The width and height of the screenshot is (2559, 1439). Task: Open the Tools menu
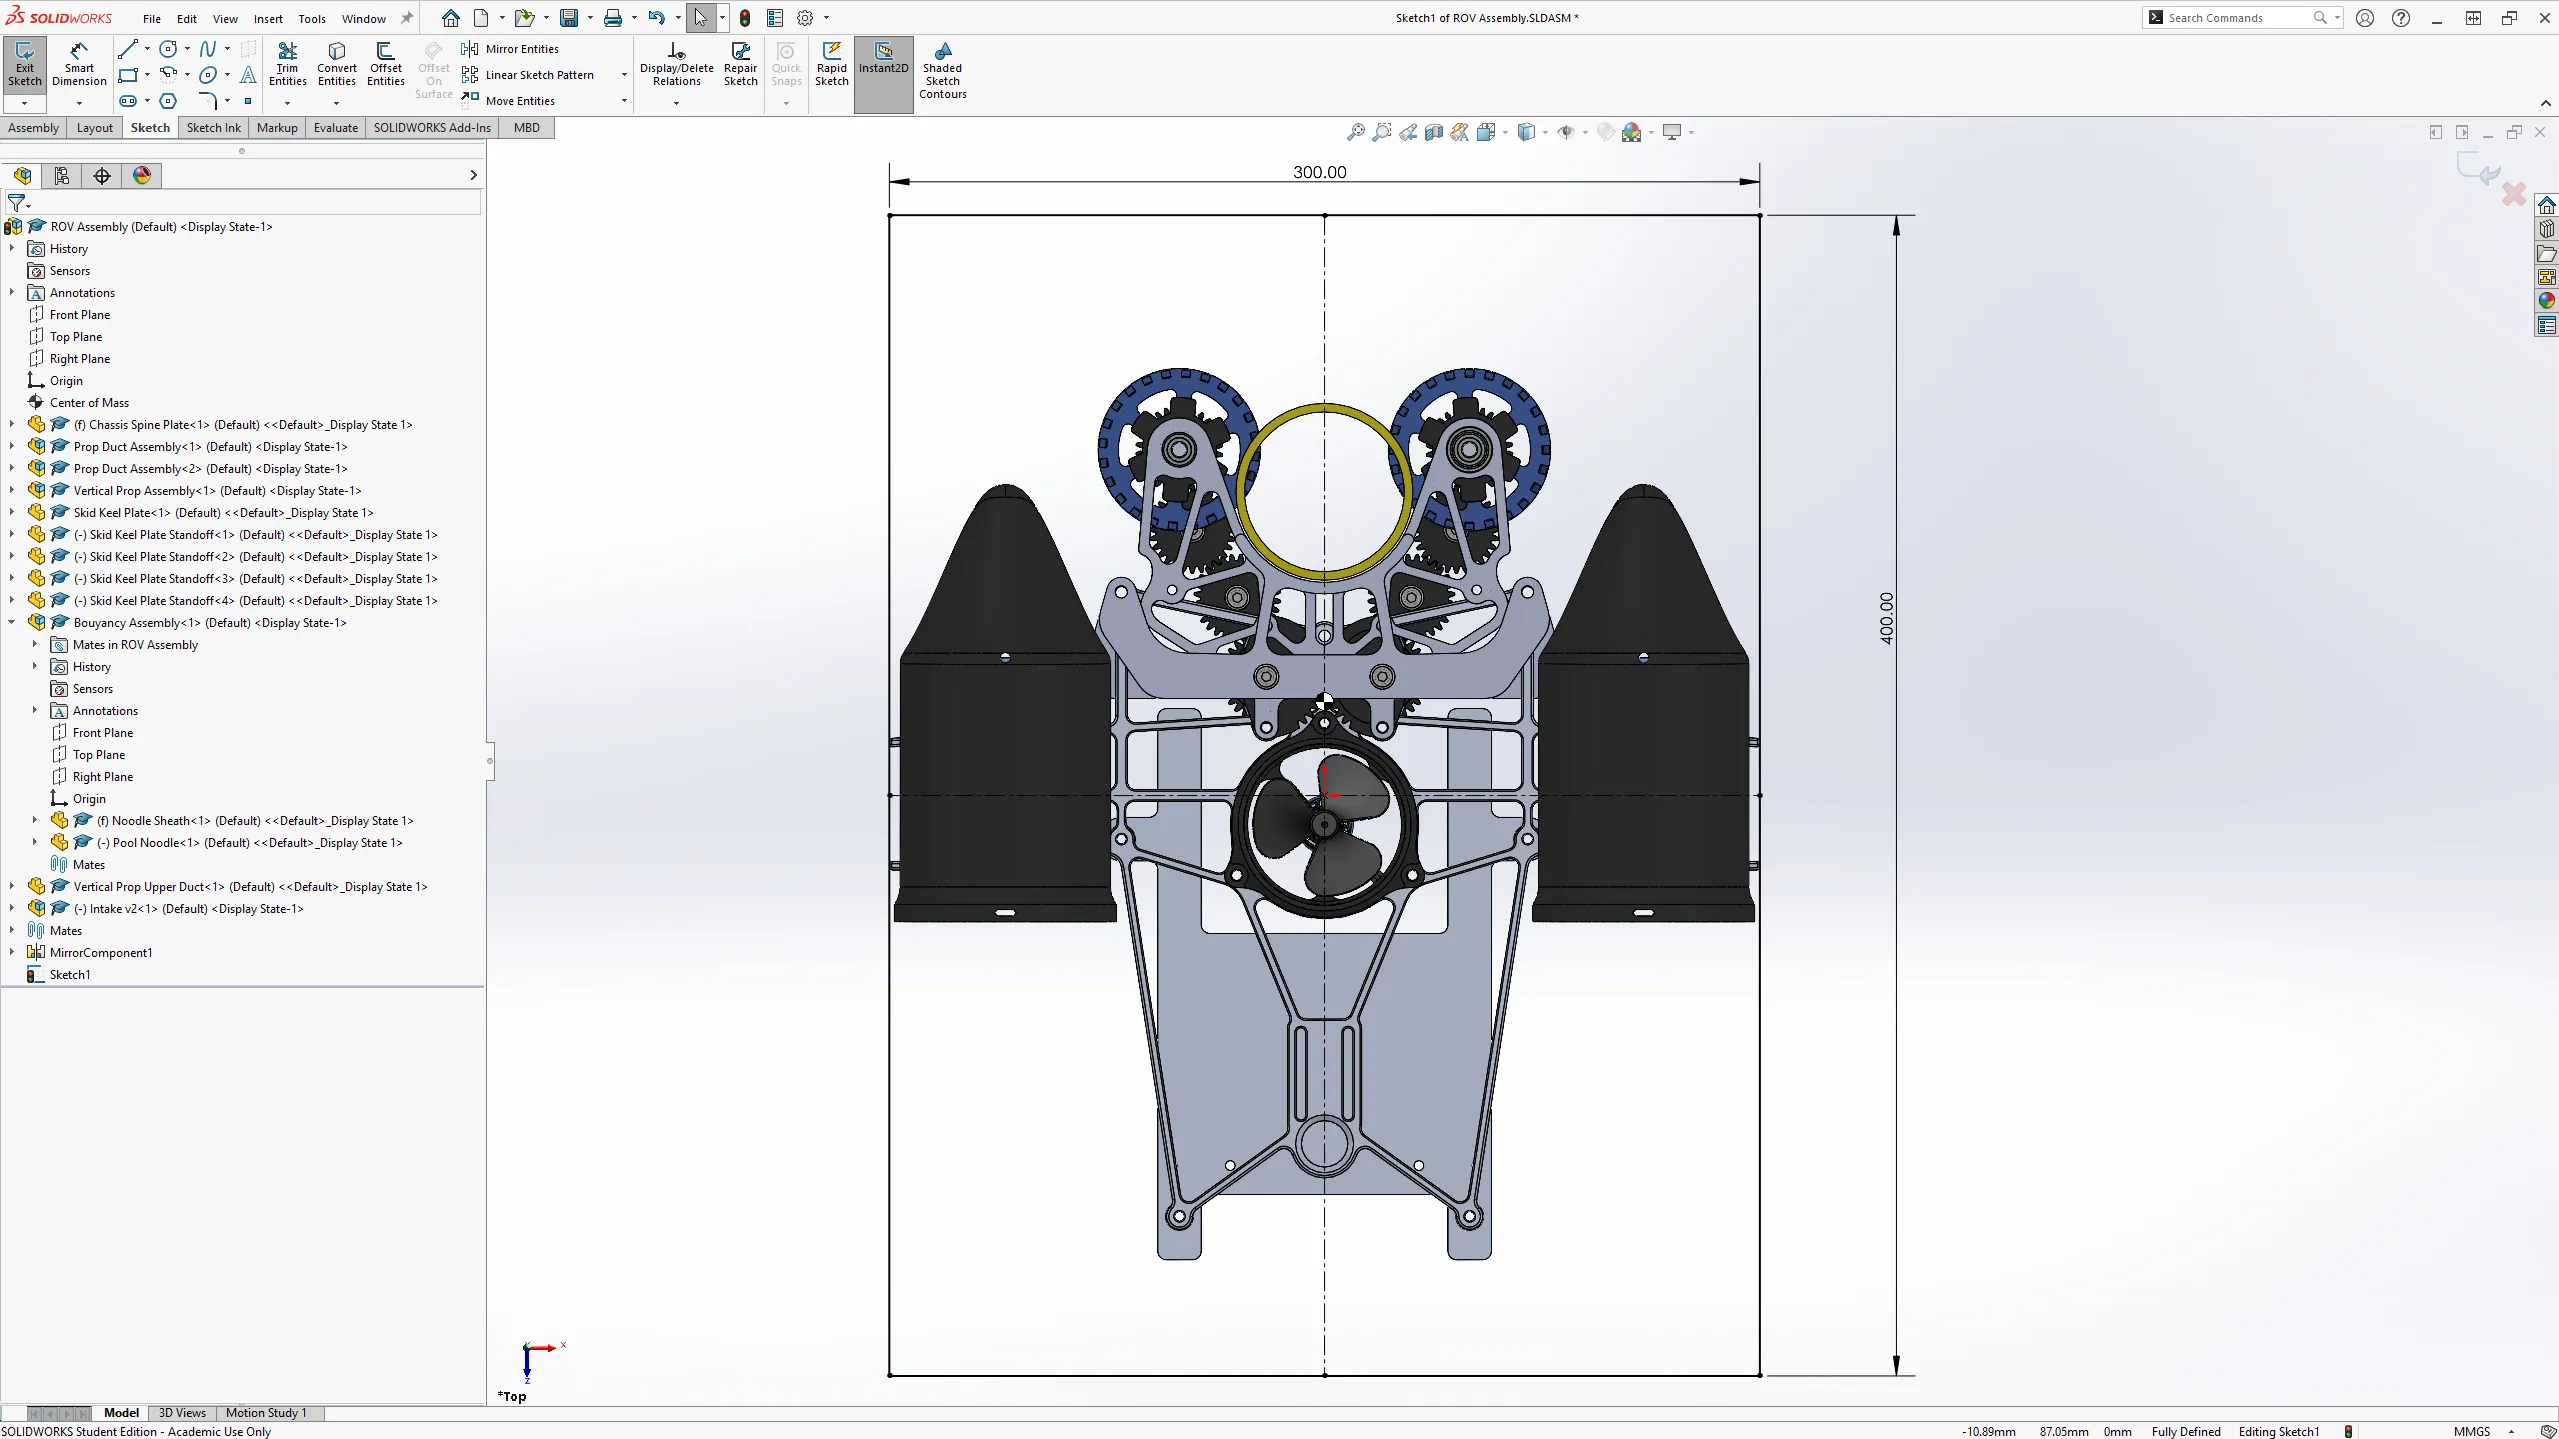312,18
